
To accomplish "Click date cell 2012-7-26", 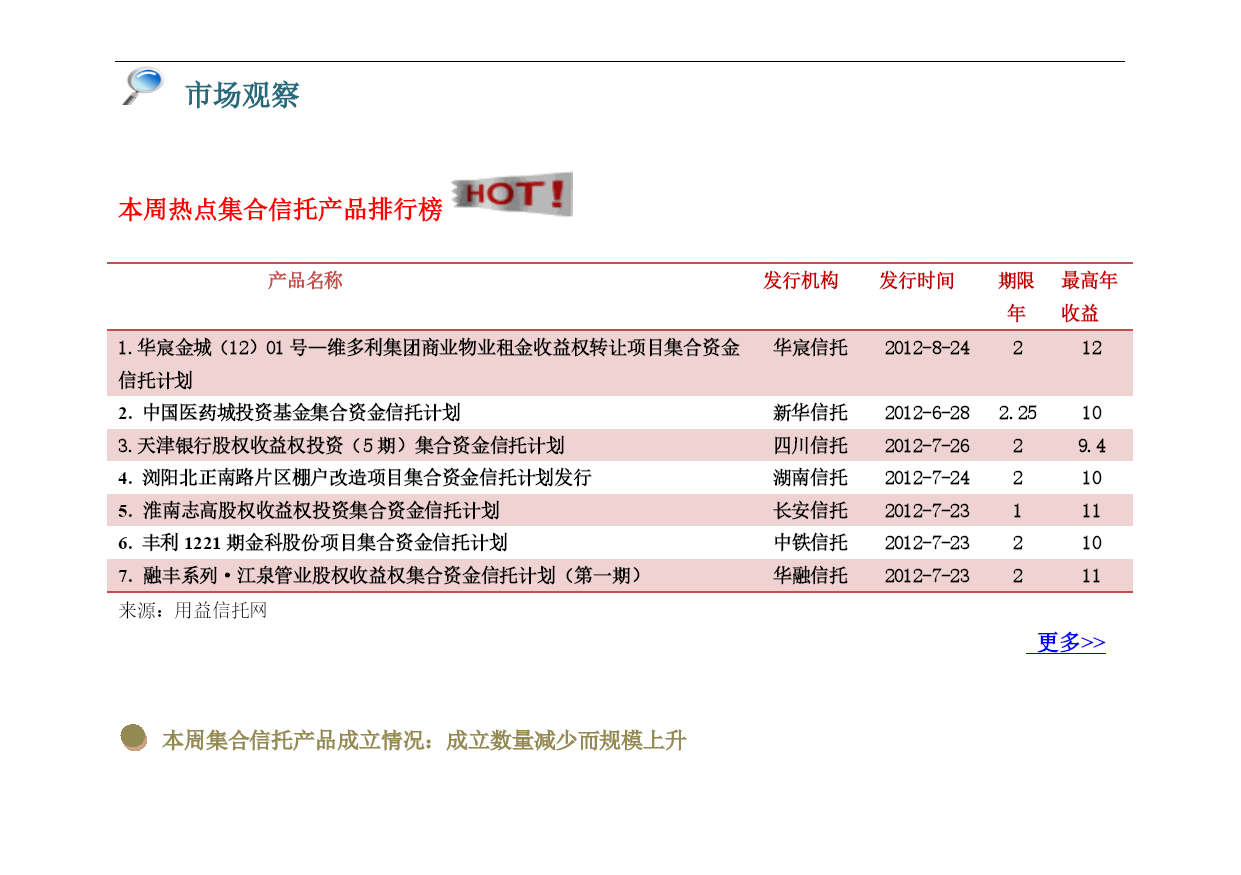I will click(927, 446).
